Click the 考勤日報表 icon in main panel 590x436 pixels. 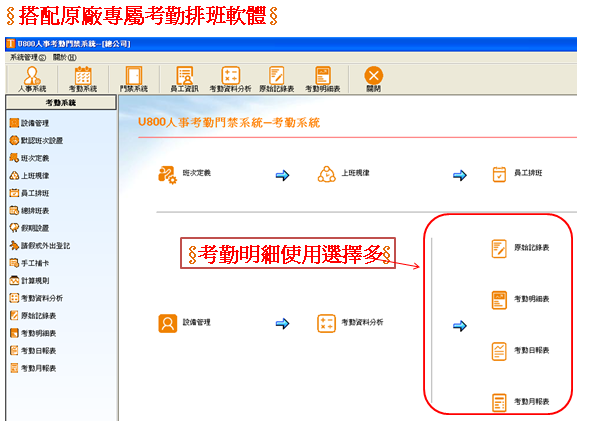(x=499, y=351)
